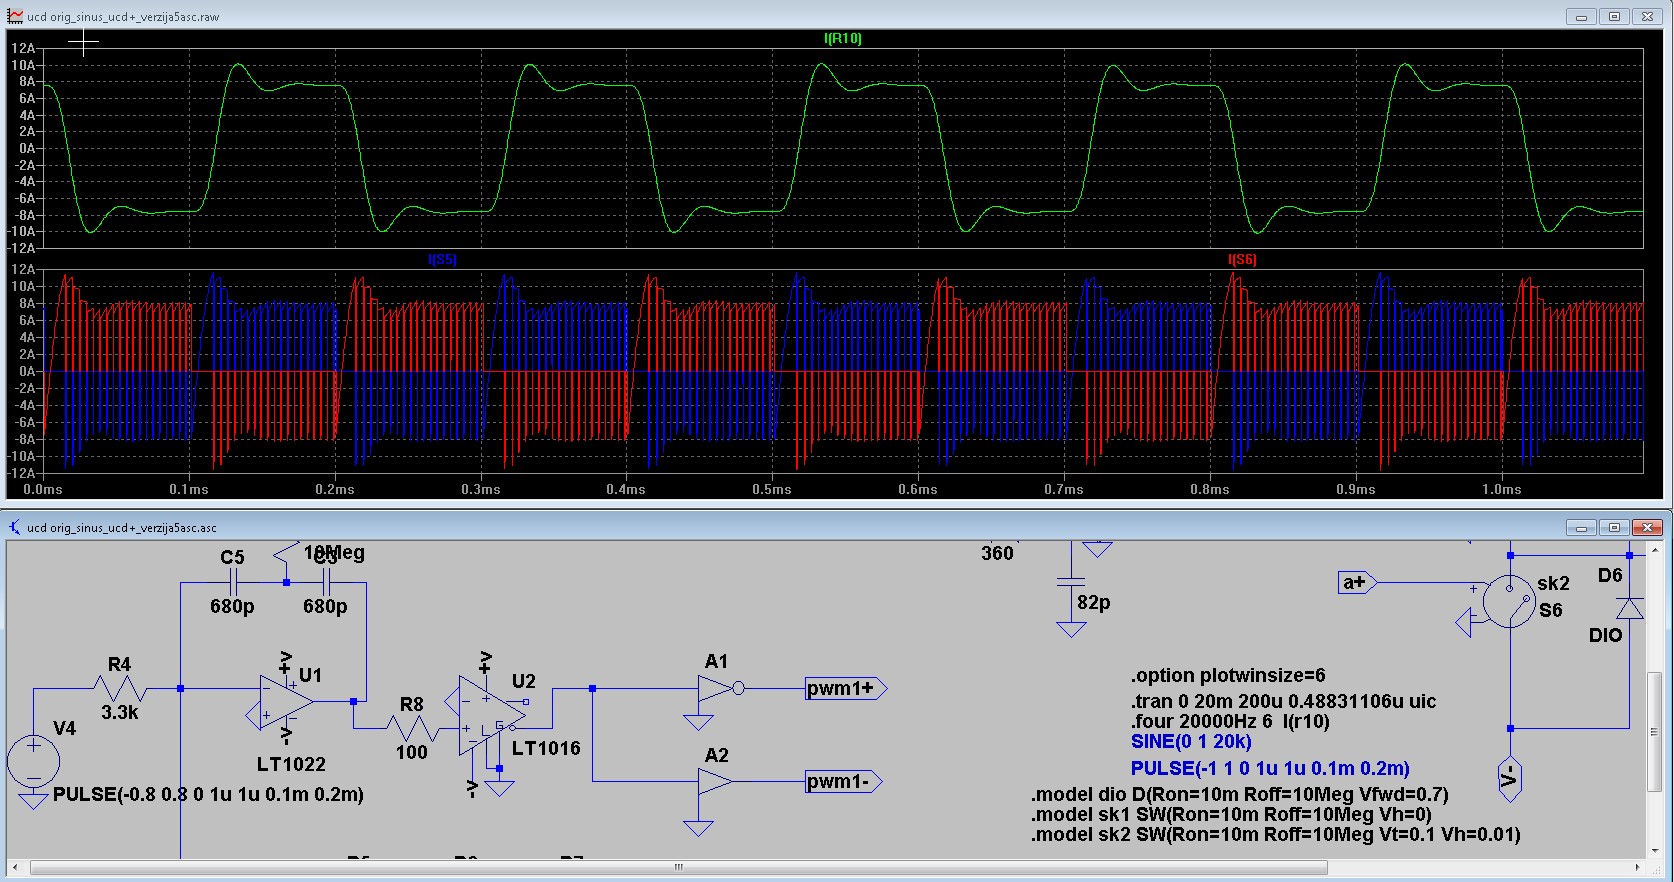
Task: Minimize the schematic .asc window
Action: pyautogui.click(x=1581, y=527)
